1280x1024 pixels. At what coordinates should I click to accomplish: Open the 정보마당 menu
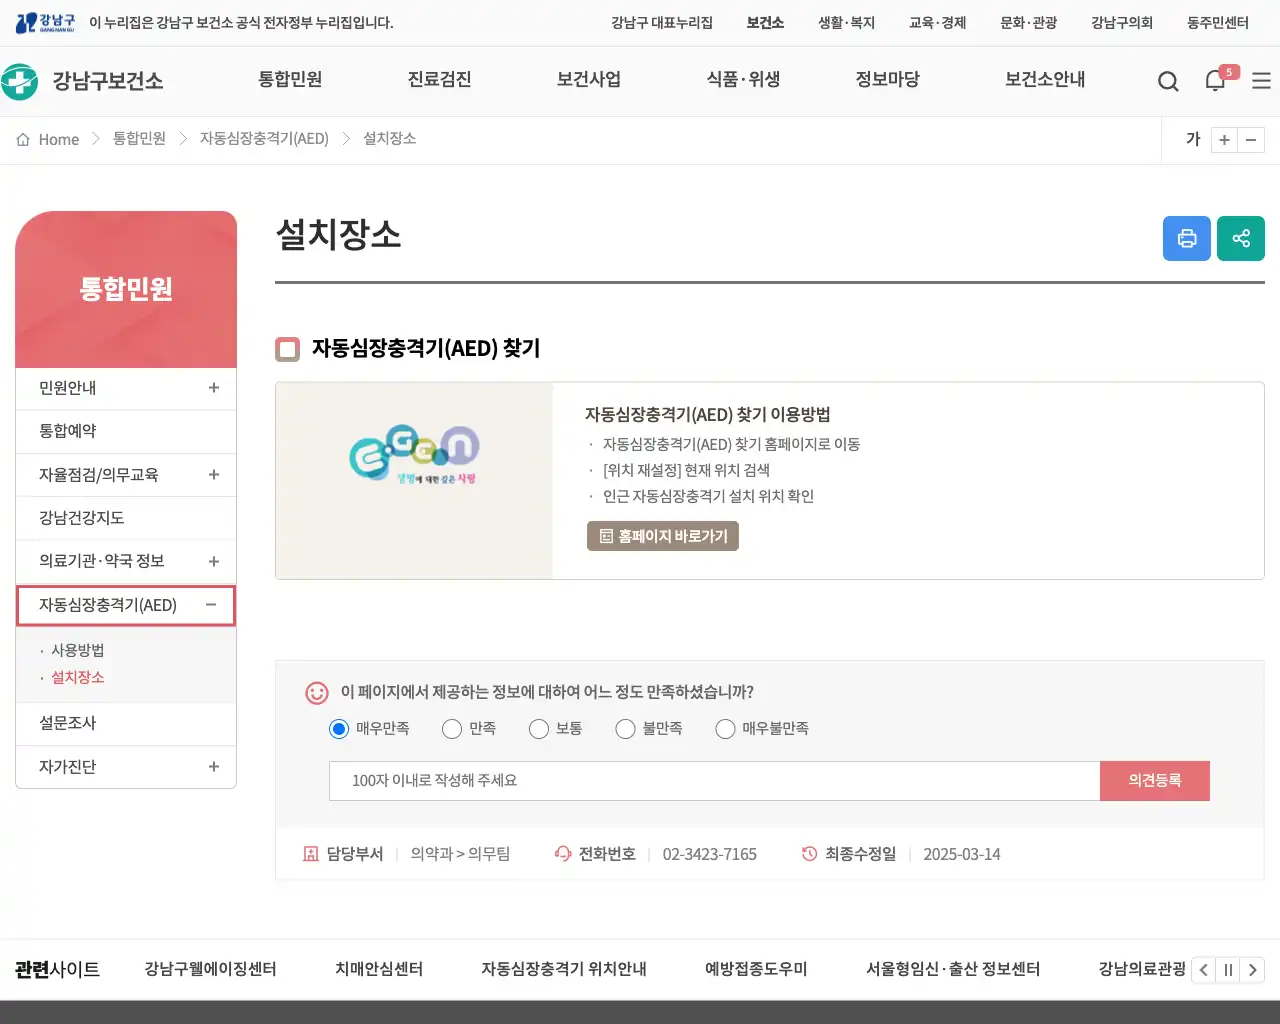(888, 80)
